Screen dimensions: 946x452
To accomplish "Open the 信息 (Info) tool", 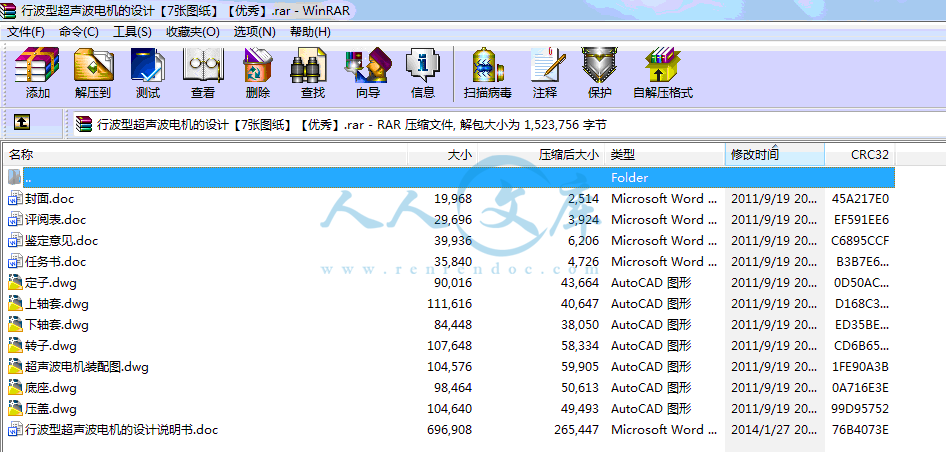I will tap(422, 65).
